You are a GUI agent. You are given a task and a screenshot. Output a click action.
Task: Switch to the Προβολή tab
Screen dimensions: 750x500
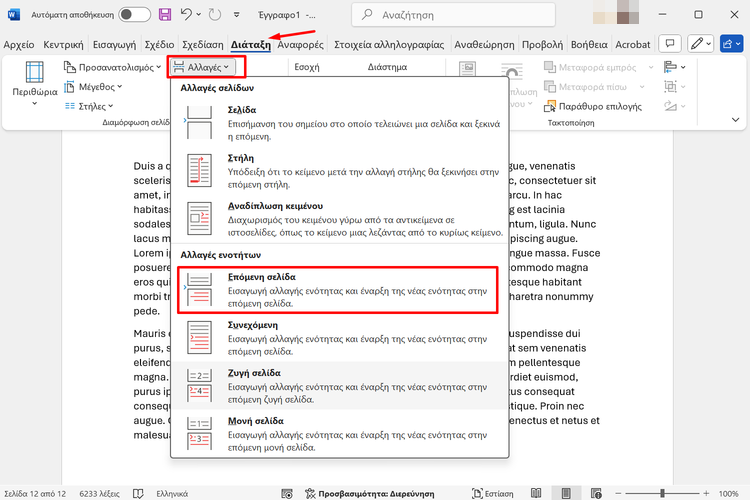[x=542, y=44]
